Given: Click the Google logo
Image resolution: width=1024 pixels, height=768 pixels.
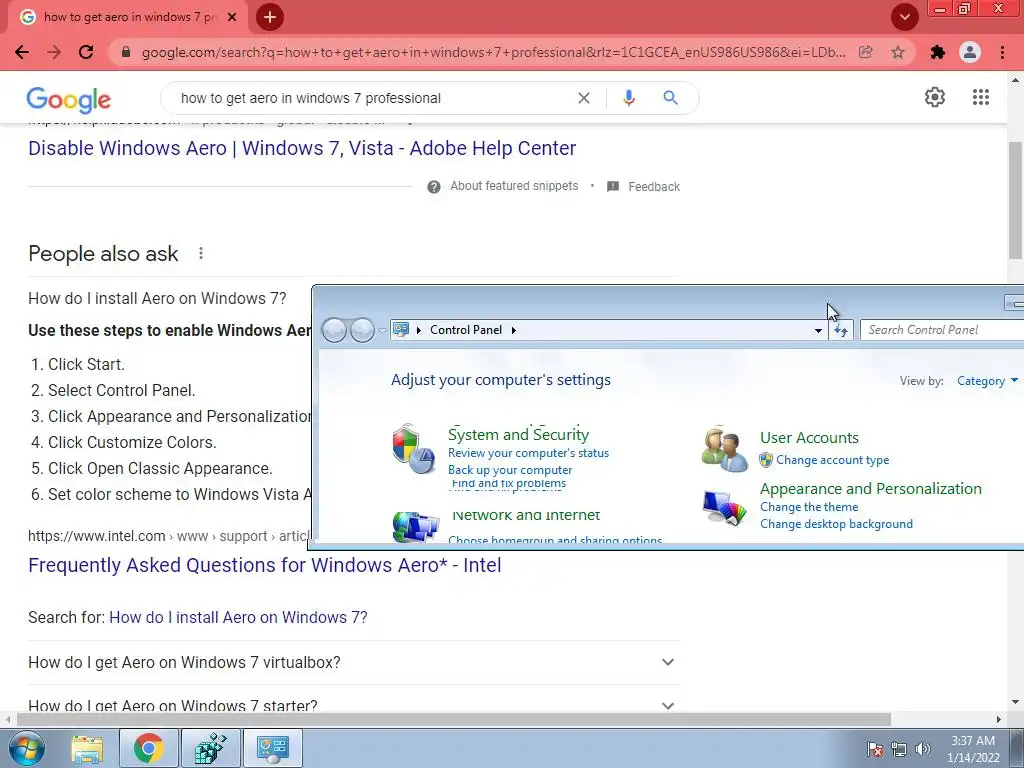Looking at the screenshot, I should tap(69, 99).
